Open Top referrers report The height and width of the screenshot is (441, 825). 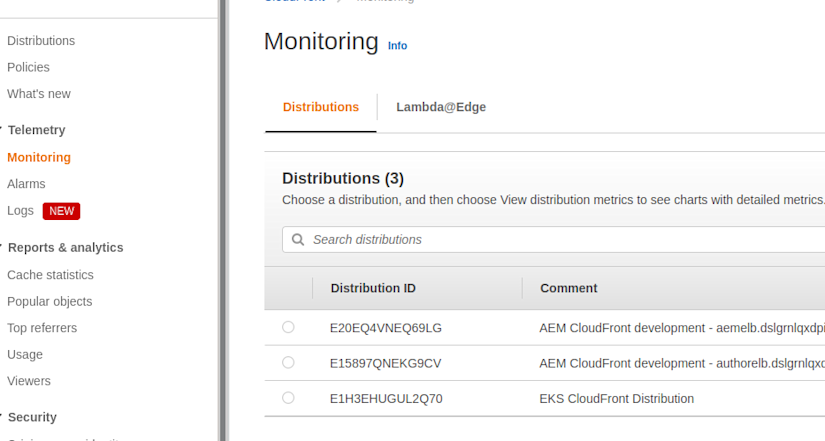42,328
